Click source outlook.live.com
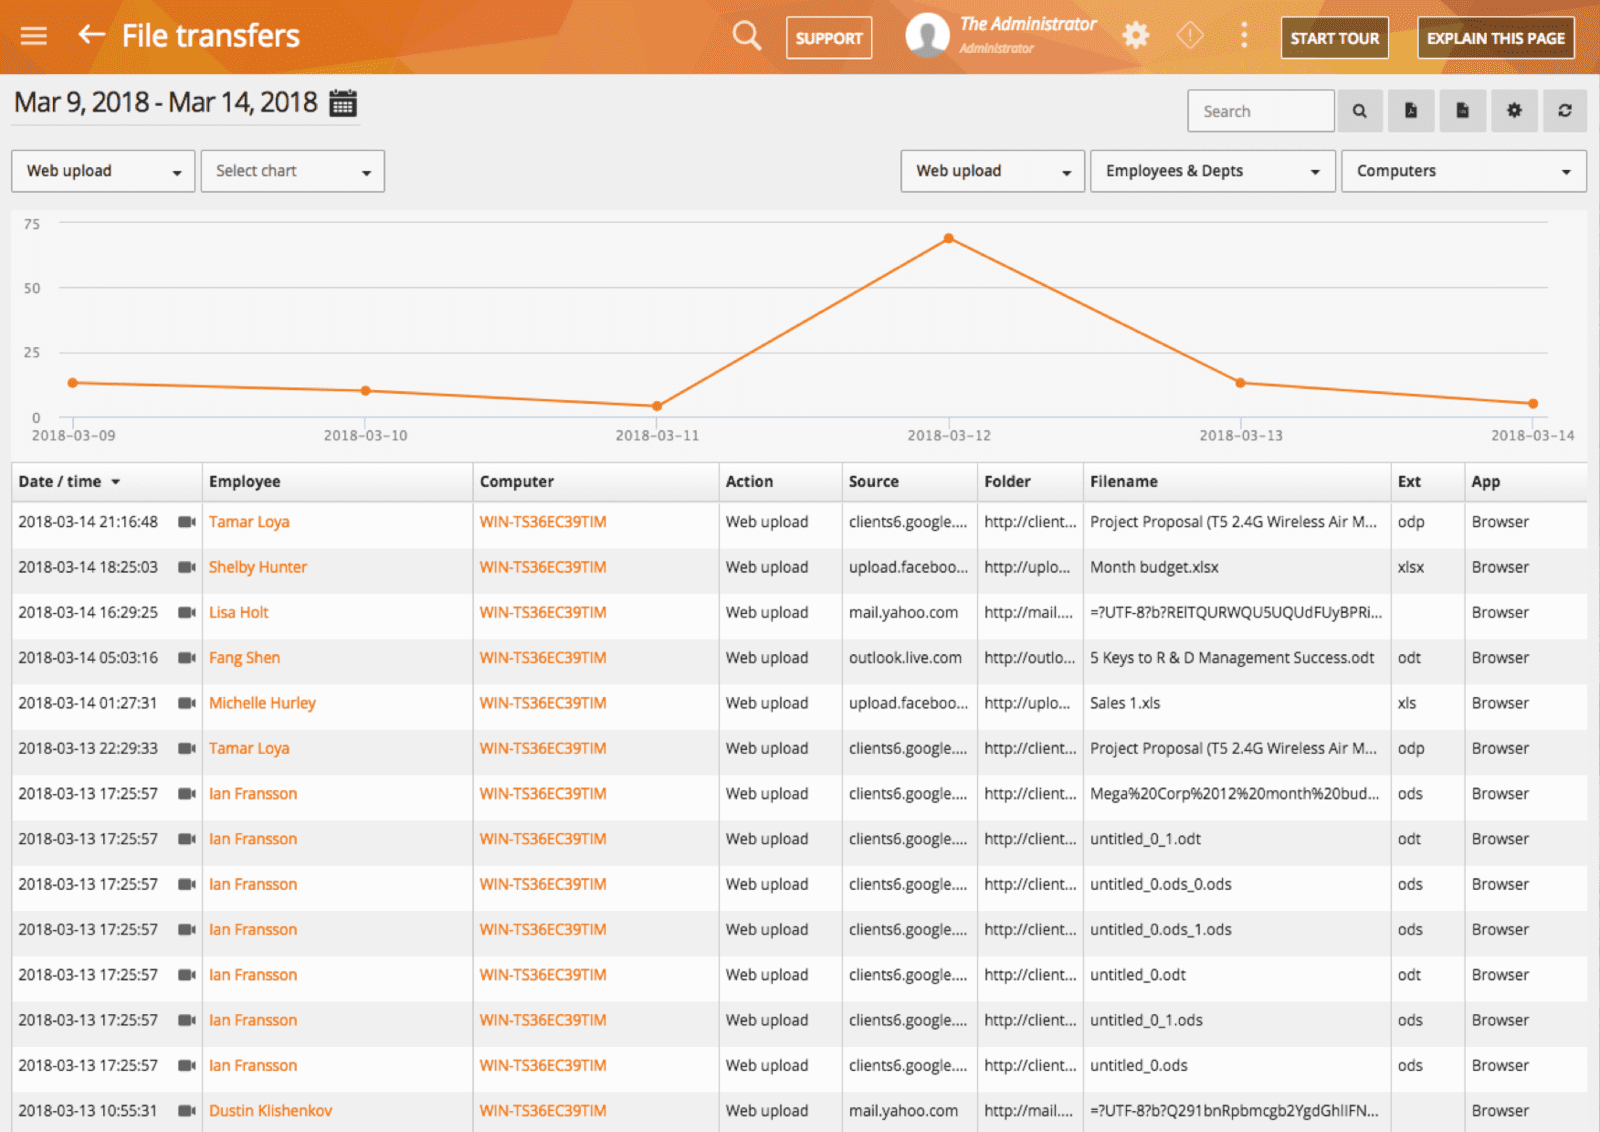The width and height of the screenshot is (1600, 1132). [x=905, y=658]
